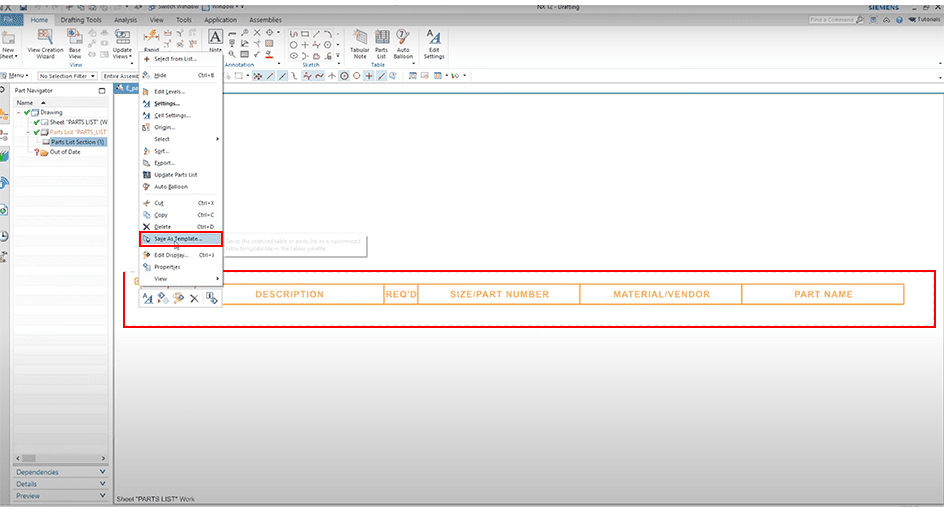Viewport: 944px width, 512px height.
Task: Switch to the Analysis ribbon tab
Action: 126,20
